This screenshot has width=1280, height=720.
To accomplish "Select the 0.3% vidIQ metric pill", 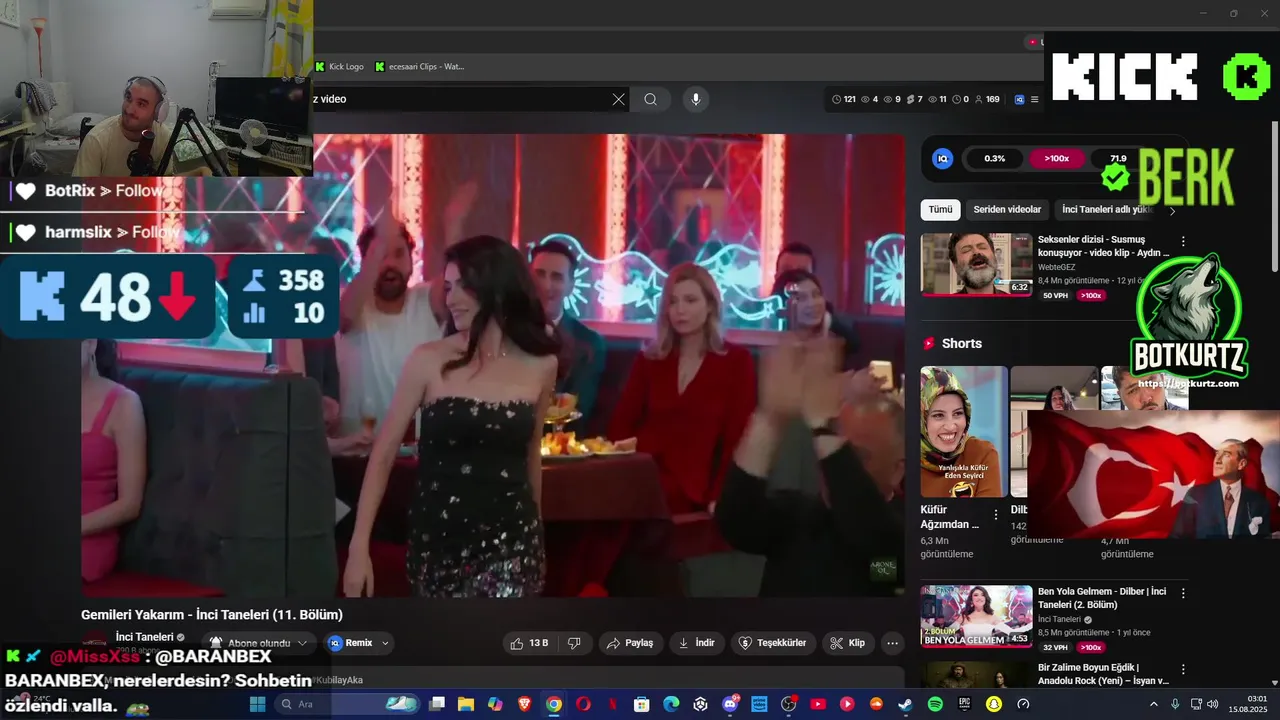I will [994, 158].
